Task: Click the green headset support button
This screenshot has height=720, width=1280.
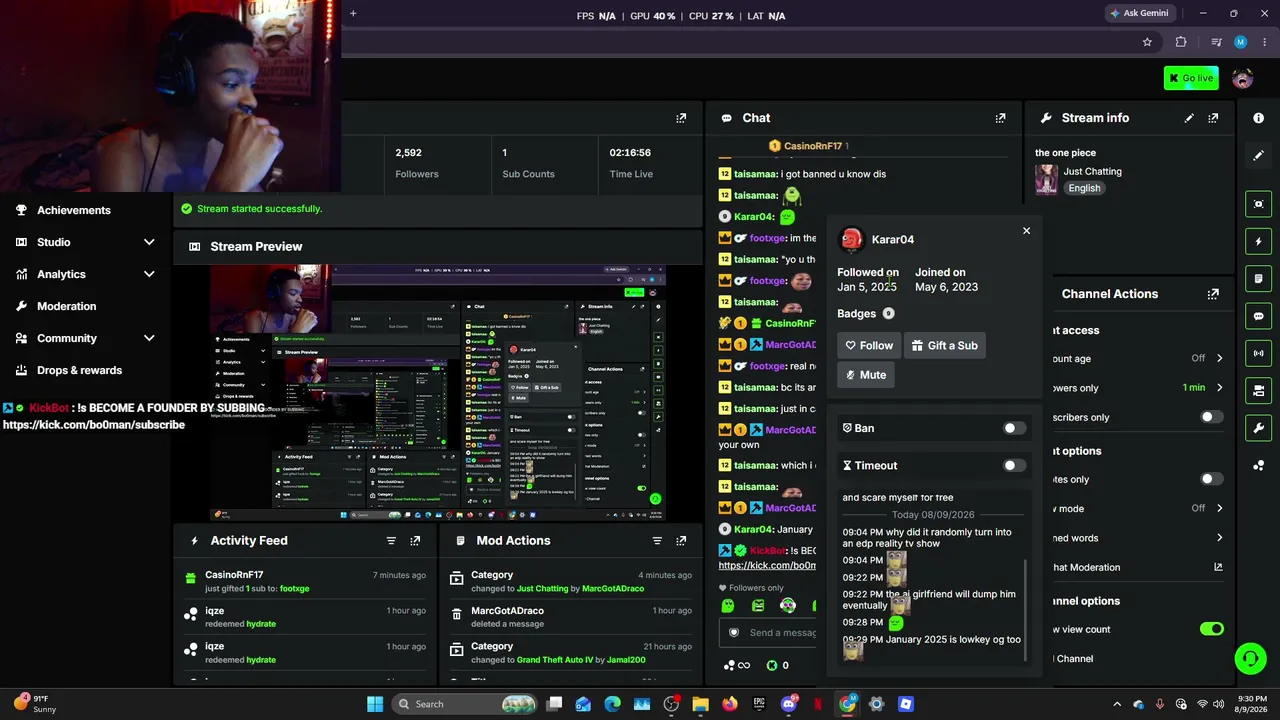Action: pyautogui.click(x=1250, y=657)
